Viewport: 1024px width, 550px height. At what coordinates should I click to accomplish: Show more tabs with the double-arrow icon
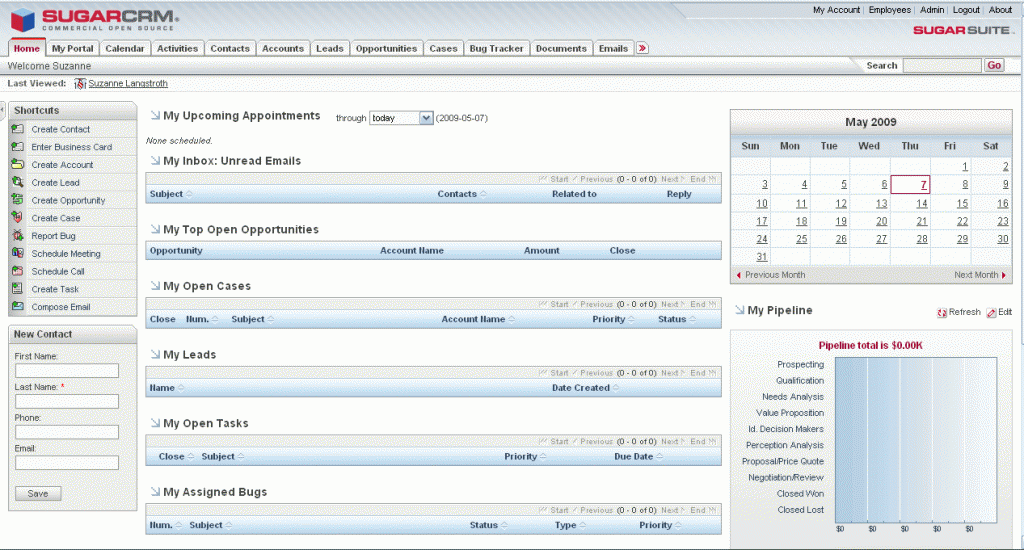tap(643, 48)
